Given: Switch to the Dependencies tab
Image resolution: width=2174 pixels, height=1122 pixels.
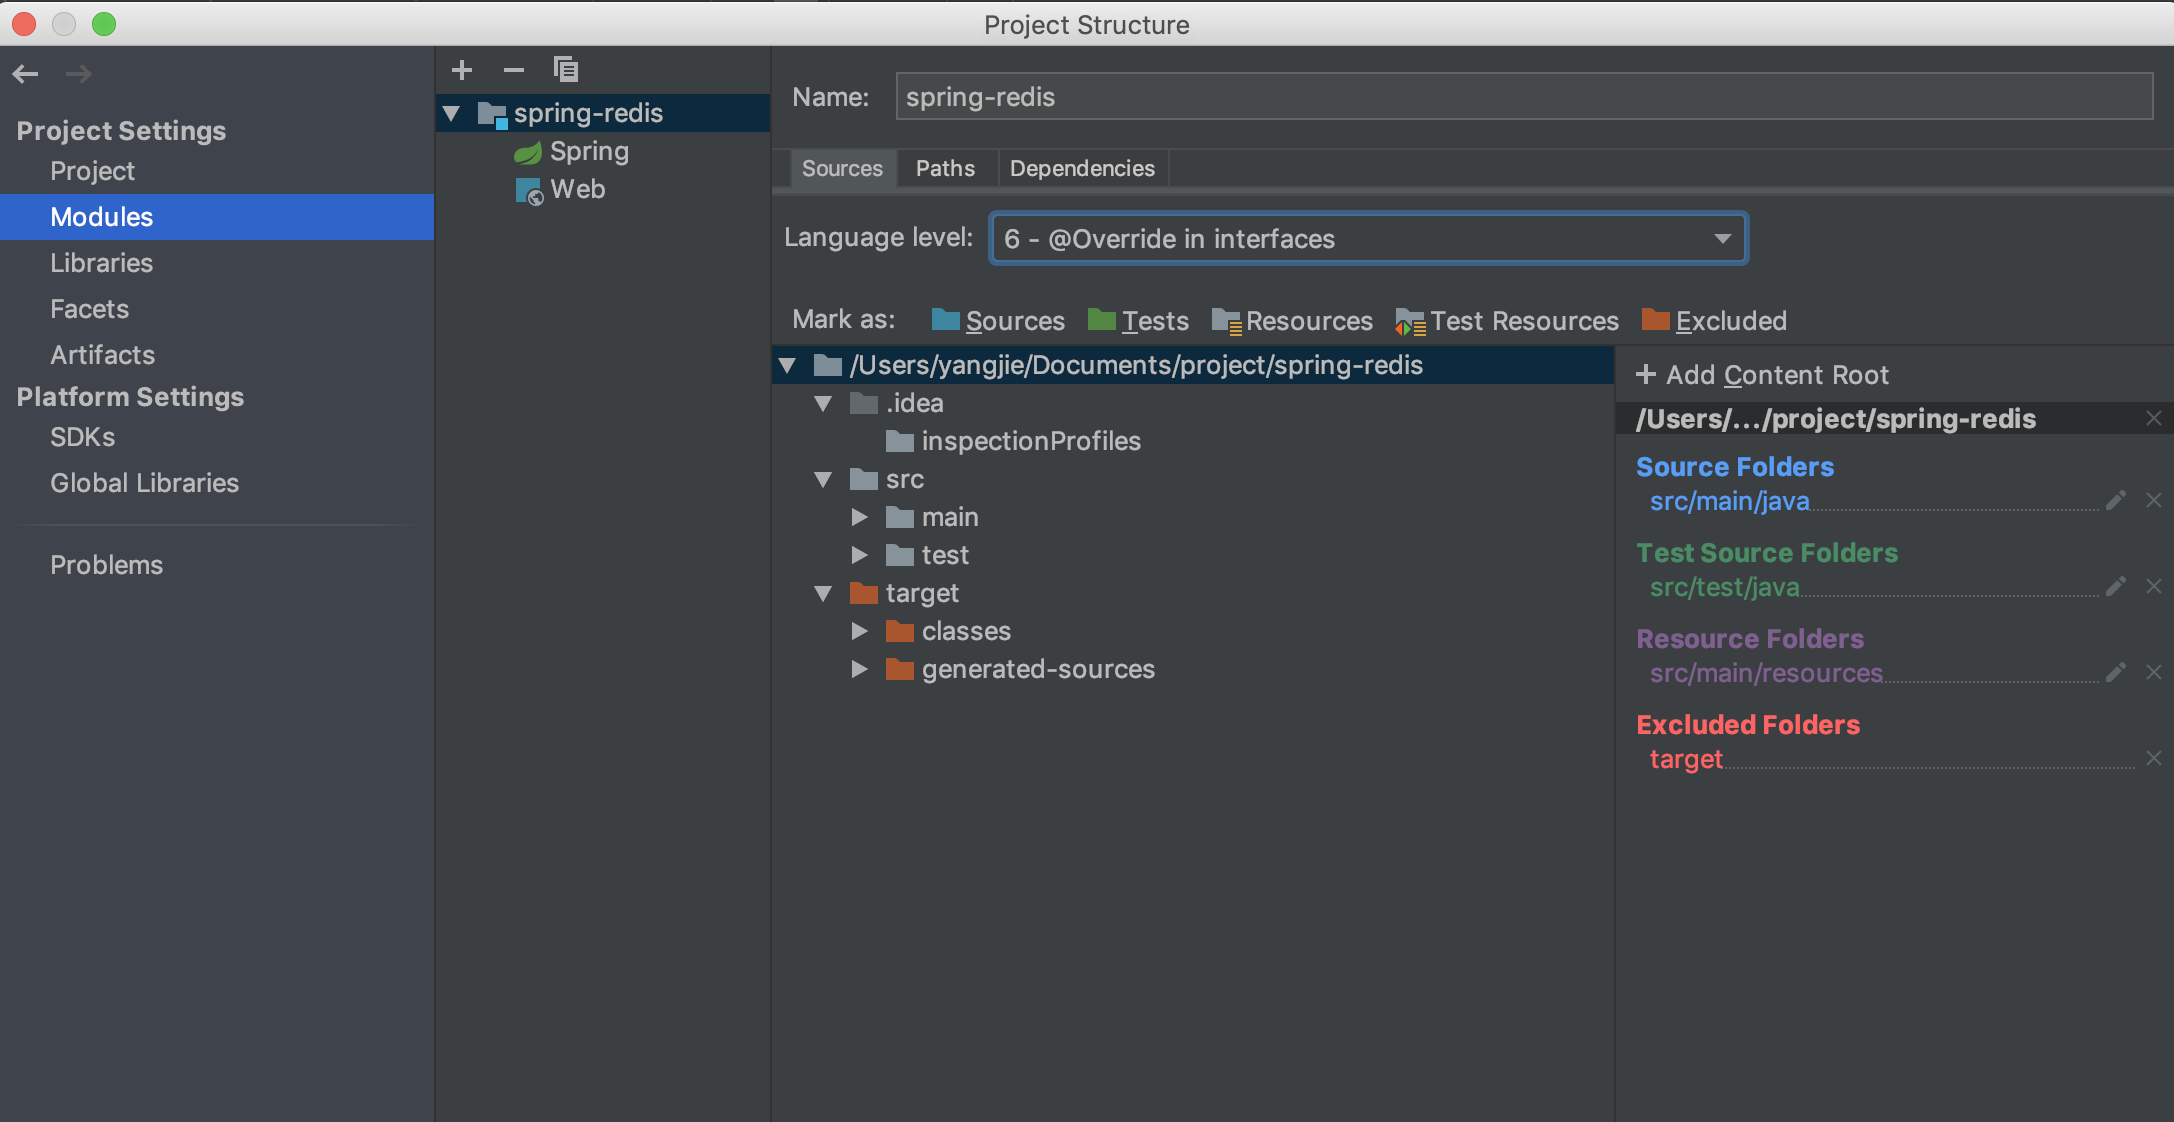Looking at the screenshot, I should pyautogui.click(x=1082, y=169).
